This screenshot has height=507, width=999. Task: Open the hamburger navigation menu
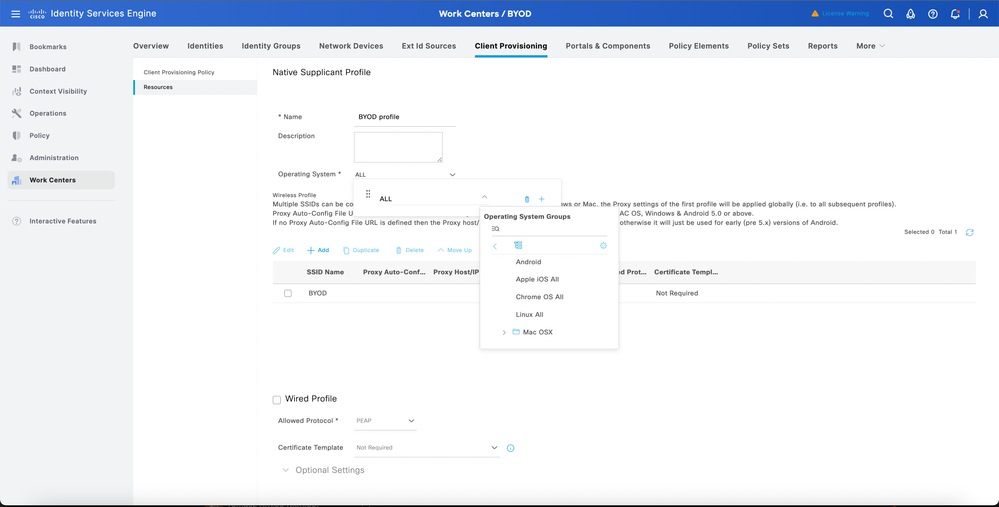(15, 13)
